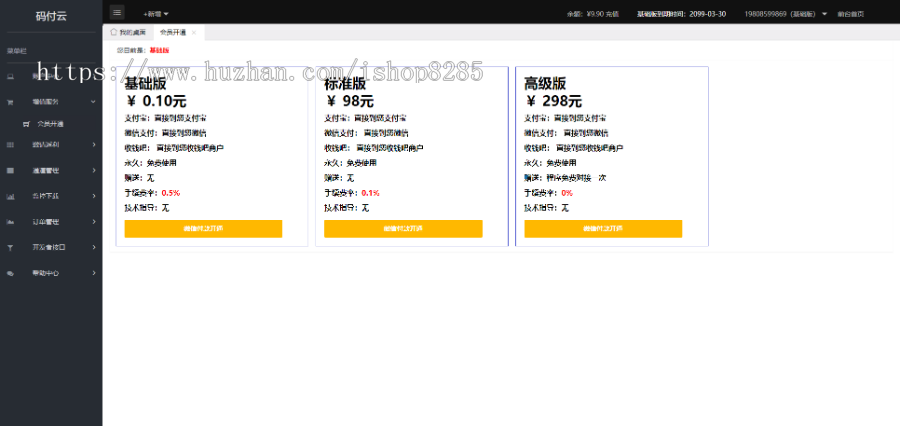Viewport: 900px width, 426px height.
Task: Click the icon beside 订单管理
Action: (10, 222)
